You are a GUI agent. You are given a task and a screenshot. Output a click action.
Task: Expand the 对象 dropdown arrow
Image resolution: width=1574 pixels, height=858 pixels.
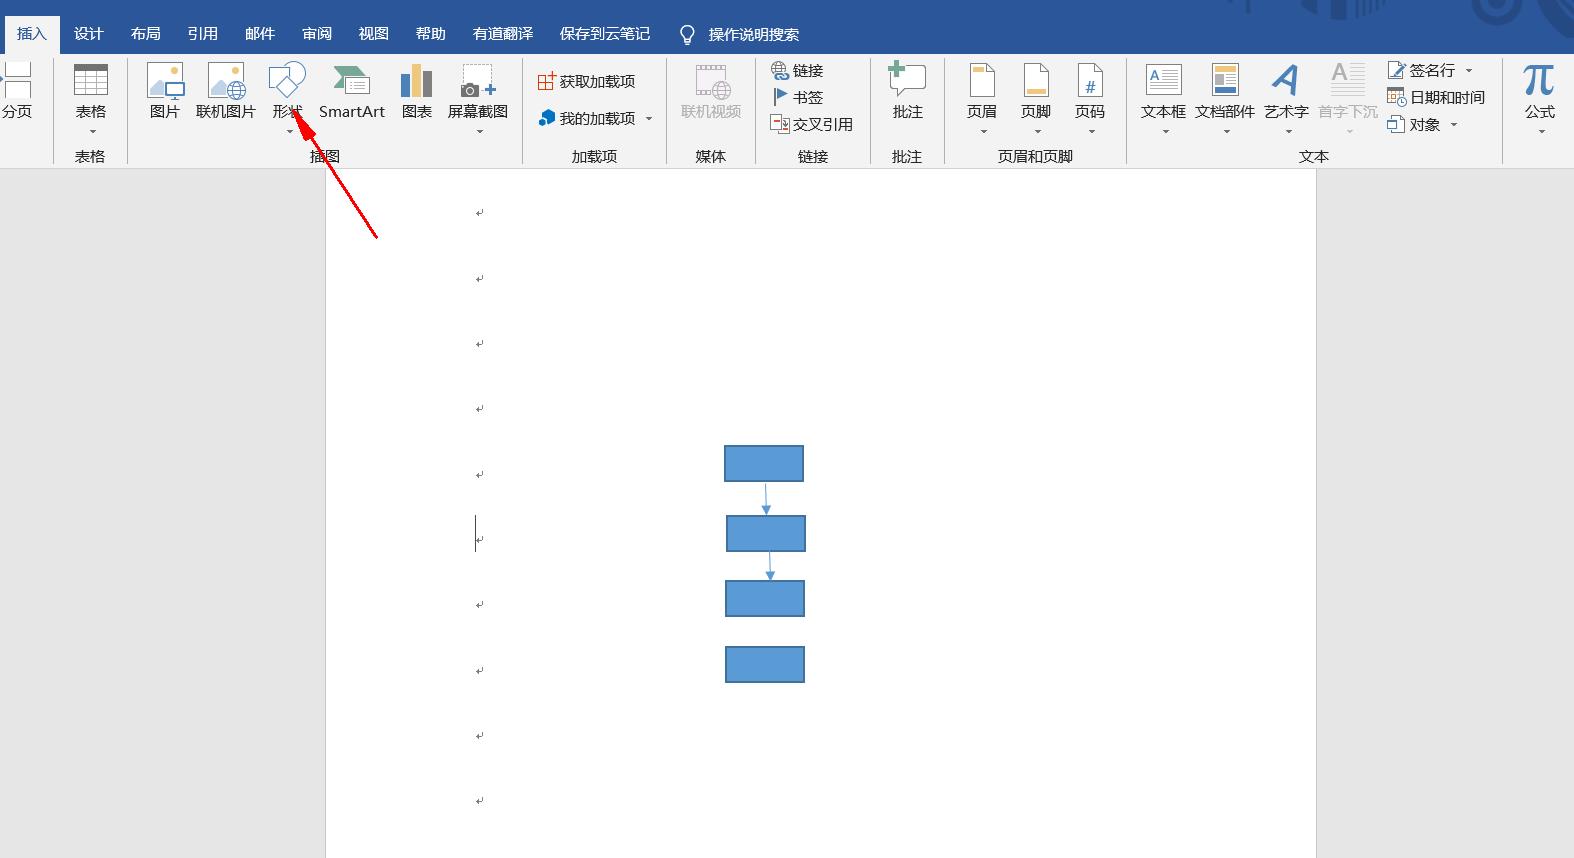1454,125
